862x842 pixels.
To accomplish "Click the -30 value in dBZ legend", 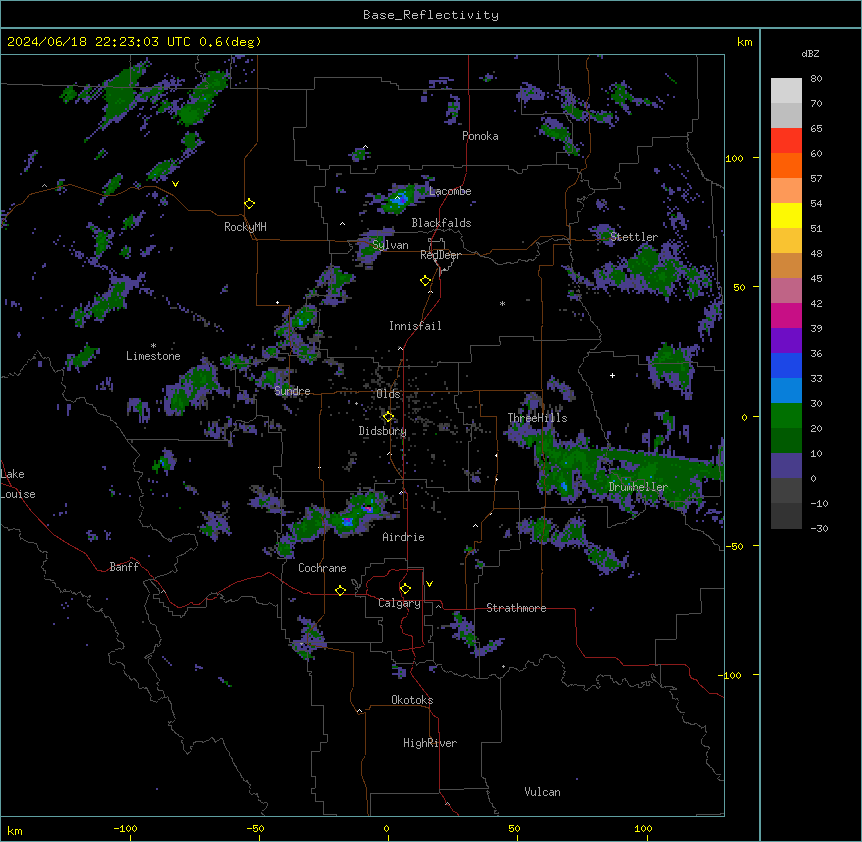I will (x=819, y=529).
